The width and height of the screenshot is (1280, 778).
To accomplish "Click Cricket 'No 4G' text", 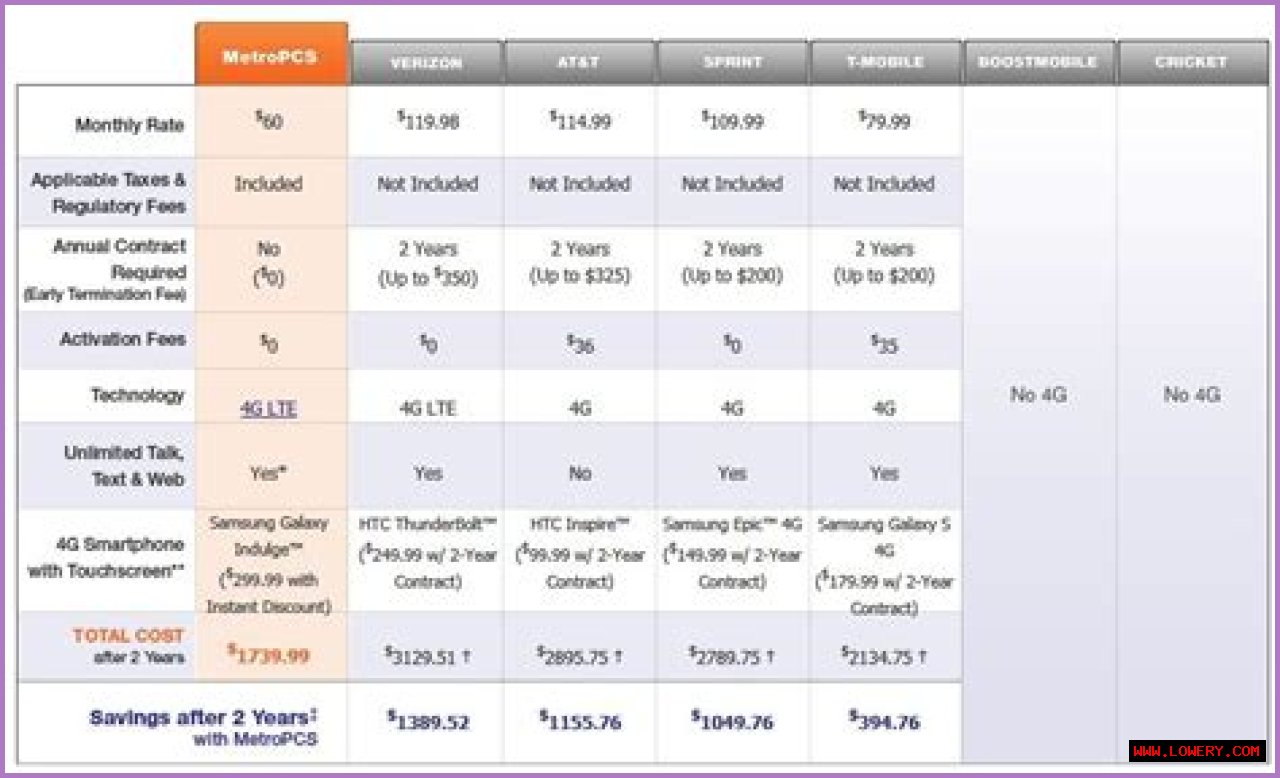I will coord(1192,395).
